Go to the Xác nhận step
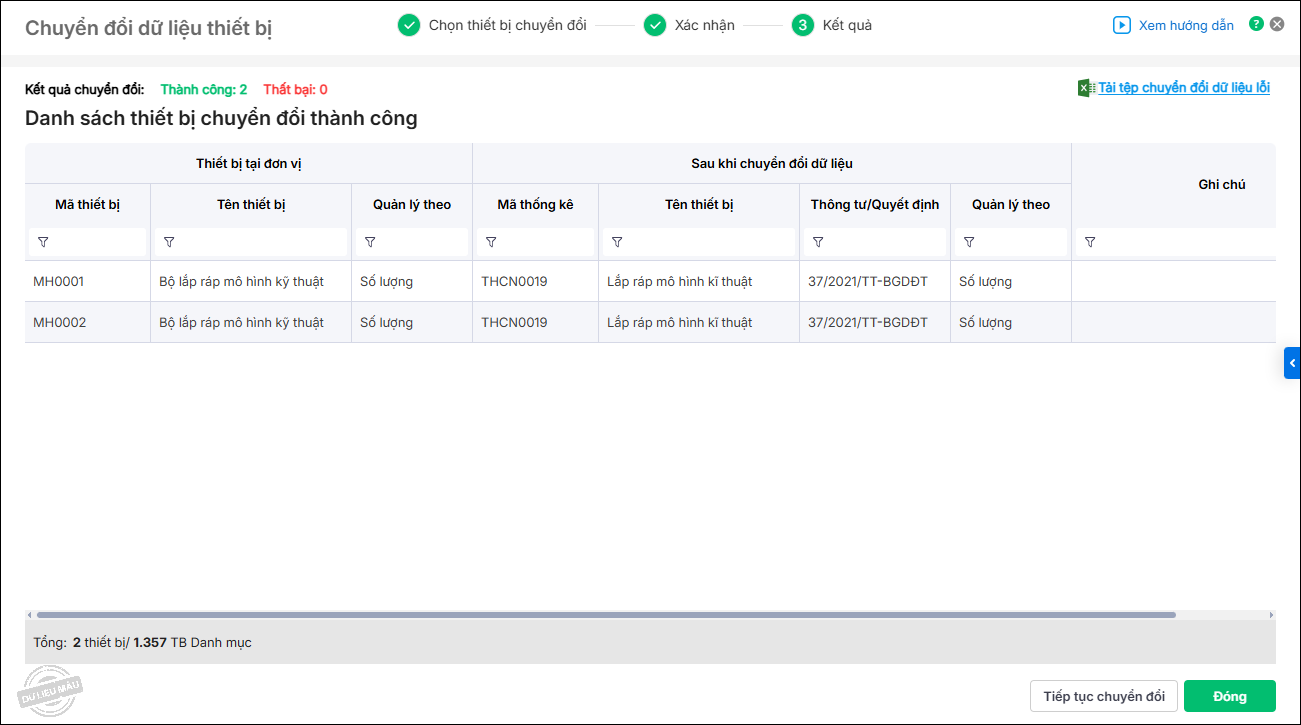 [x=704, y=25]
